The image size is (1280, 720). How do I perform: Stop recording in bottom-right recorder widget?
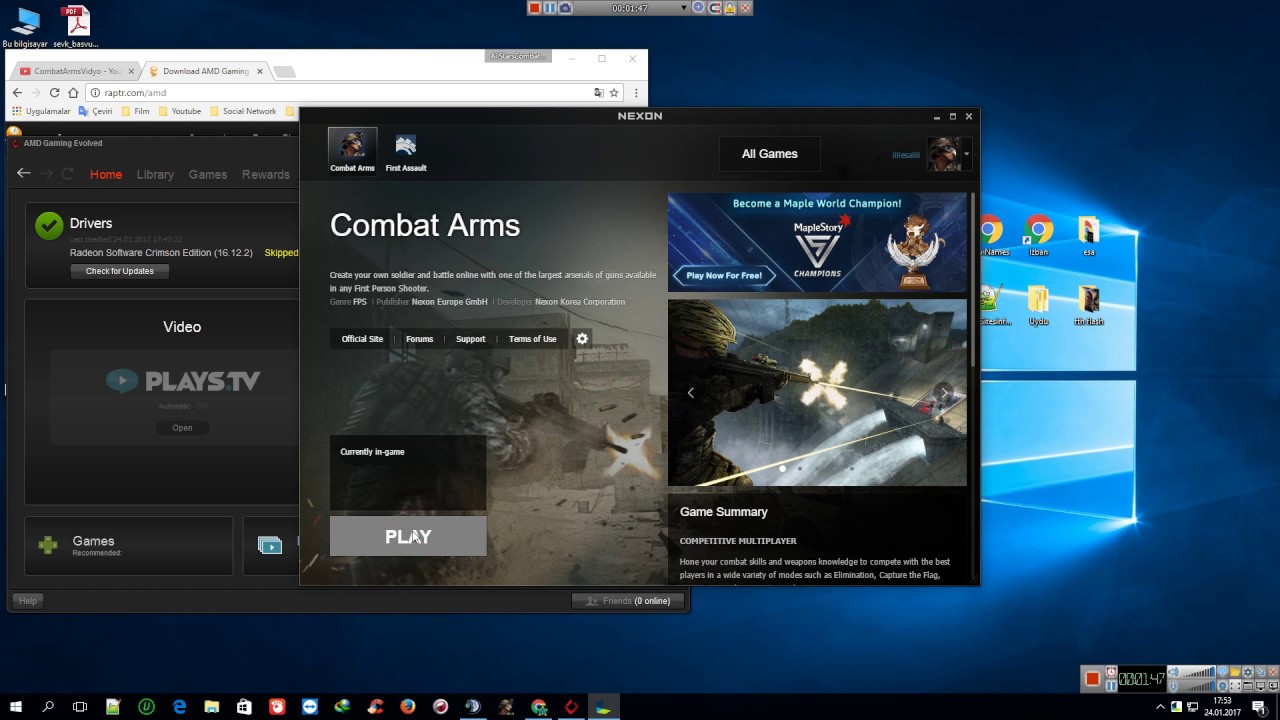pos(1093,679)
